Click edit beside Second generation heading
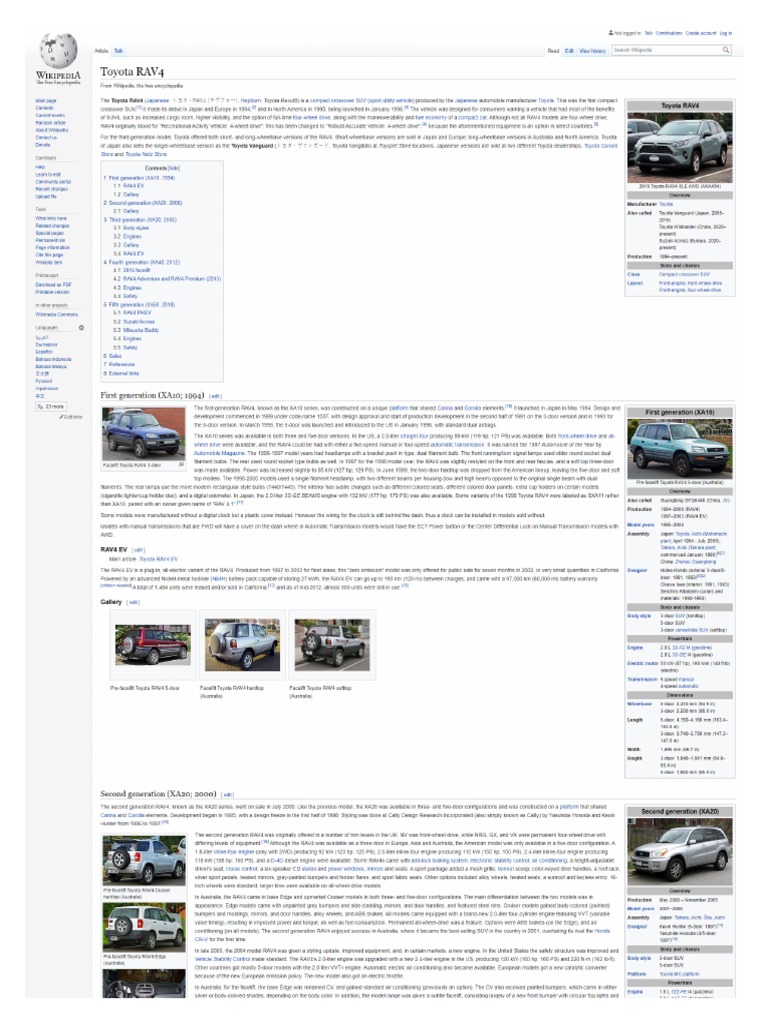 click(x=227, y=795)
